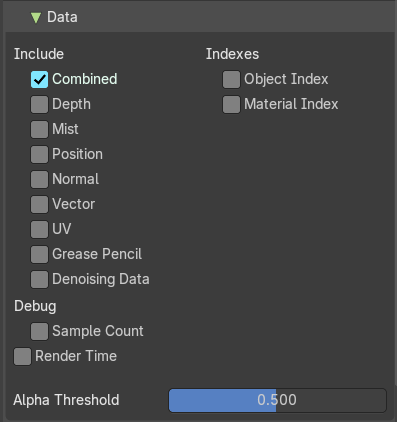
Task: Enable the Render Time checkbox
Action: coord(22,356)
